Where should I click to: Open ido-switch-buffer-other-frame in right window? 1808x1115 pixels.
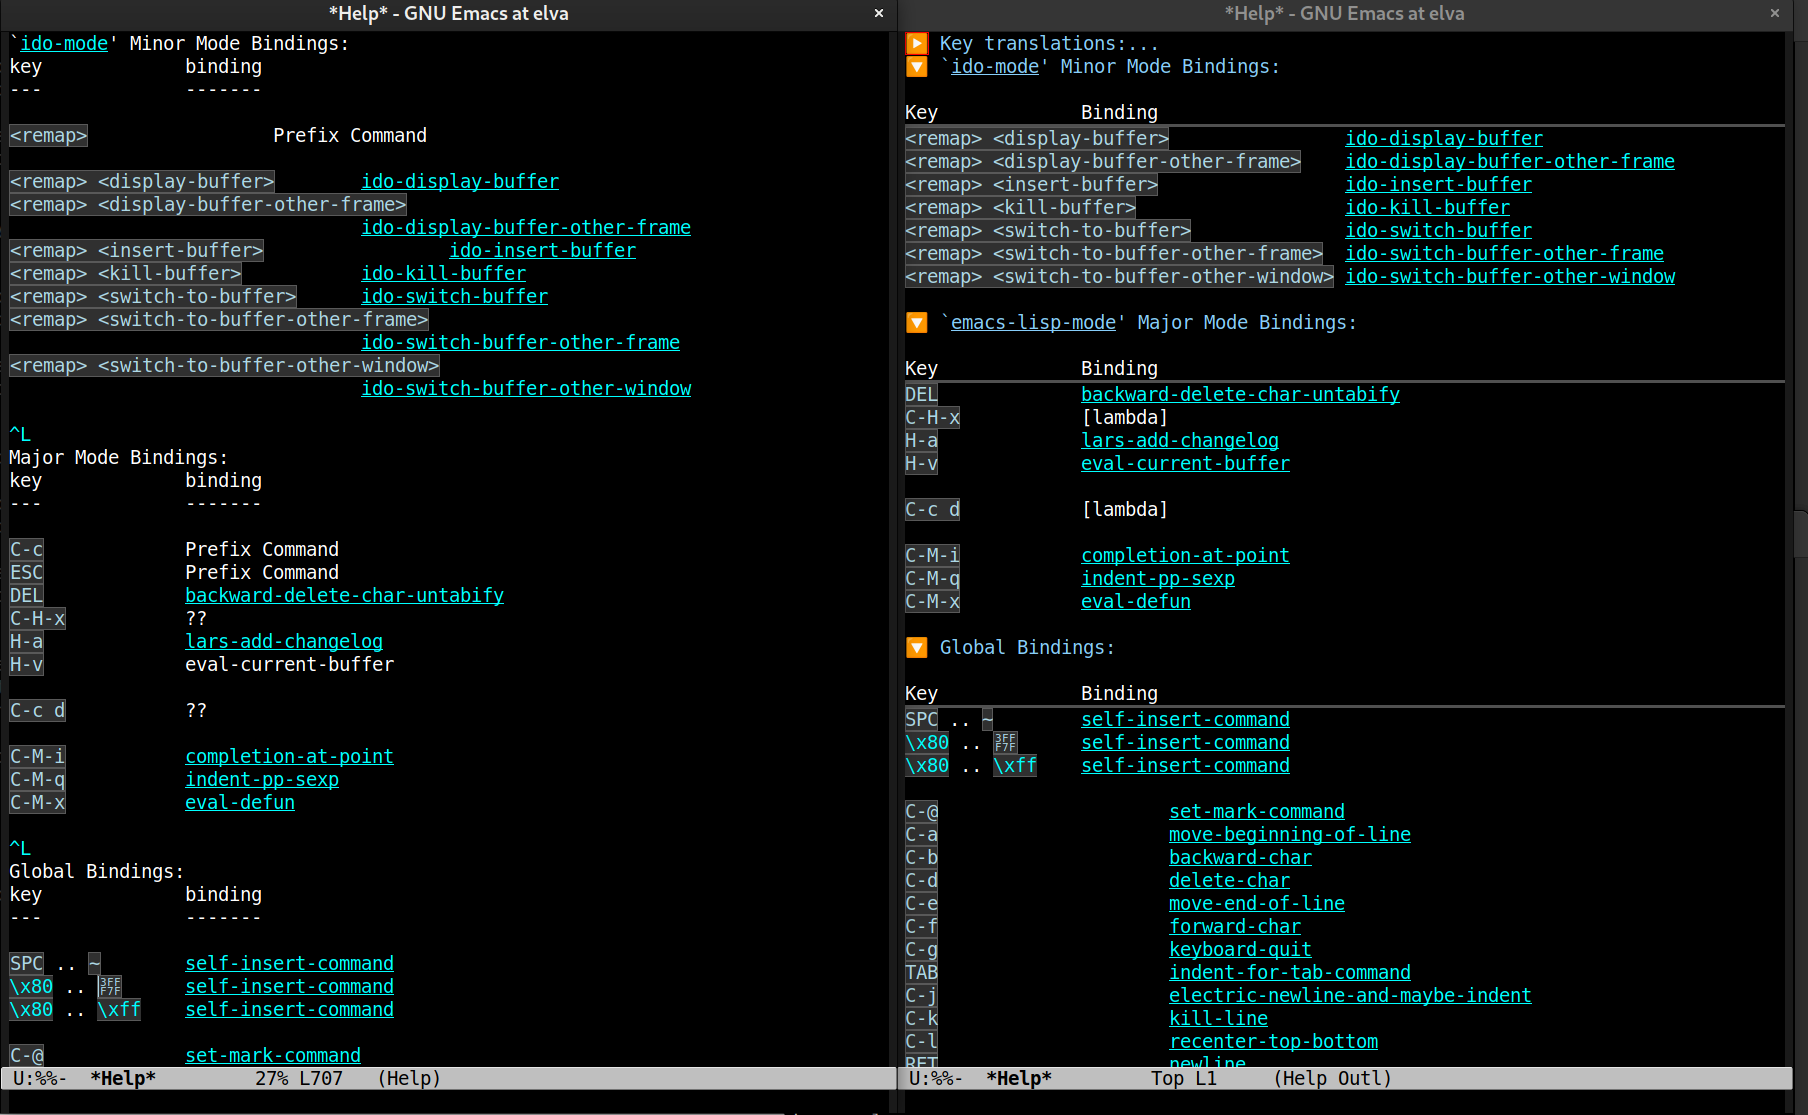(x=1504, y=253)
